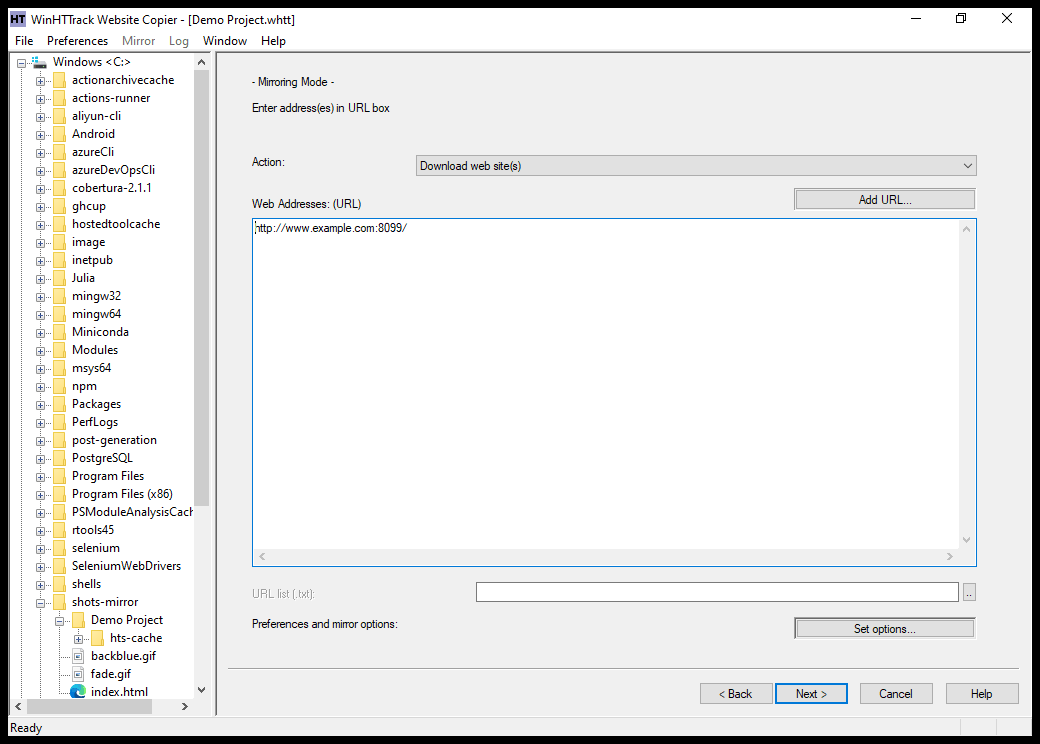The height and width of the screenshot is (744, 1040).
Task: Click the Packages folder icon
Action: coord(60,404)
